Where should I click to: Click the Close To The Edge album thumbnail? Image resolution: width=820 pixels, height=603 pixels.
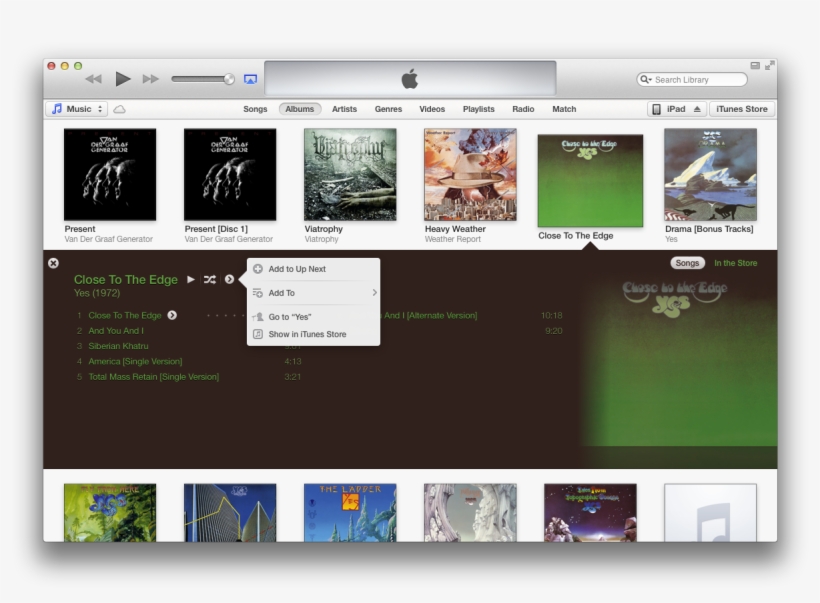590,180
